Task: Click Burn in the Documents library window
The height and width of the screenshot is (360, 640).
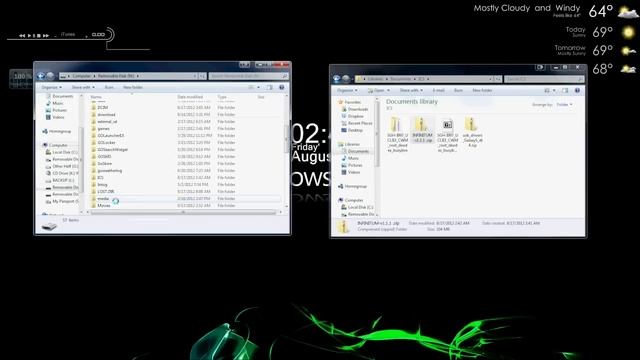Action: point(458,90)
